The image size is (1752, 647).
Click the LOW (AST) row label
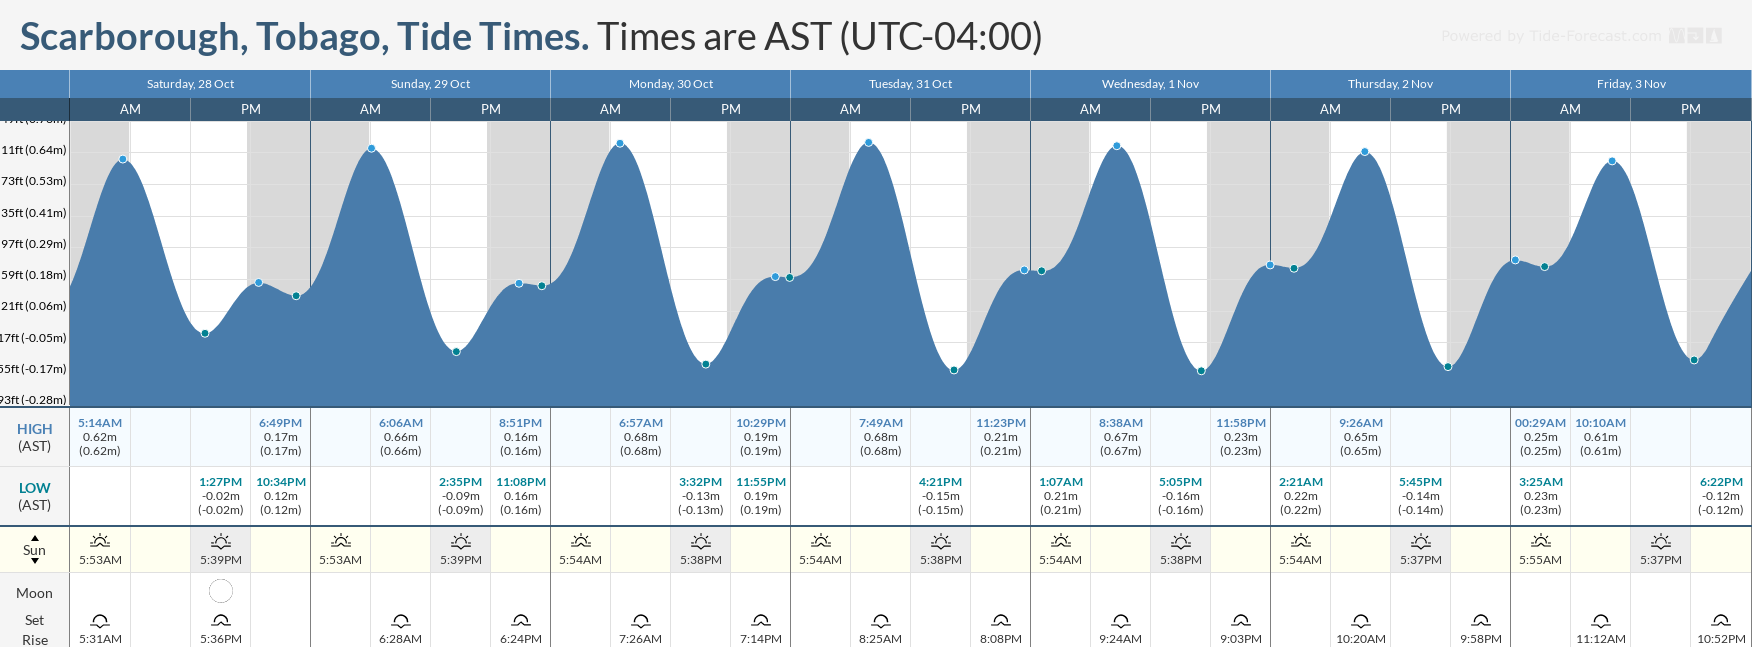(34, 496)
